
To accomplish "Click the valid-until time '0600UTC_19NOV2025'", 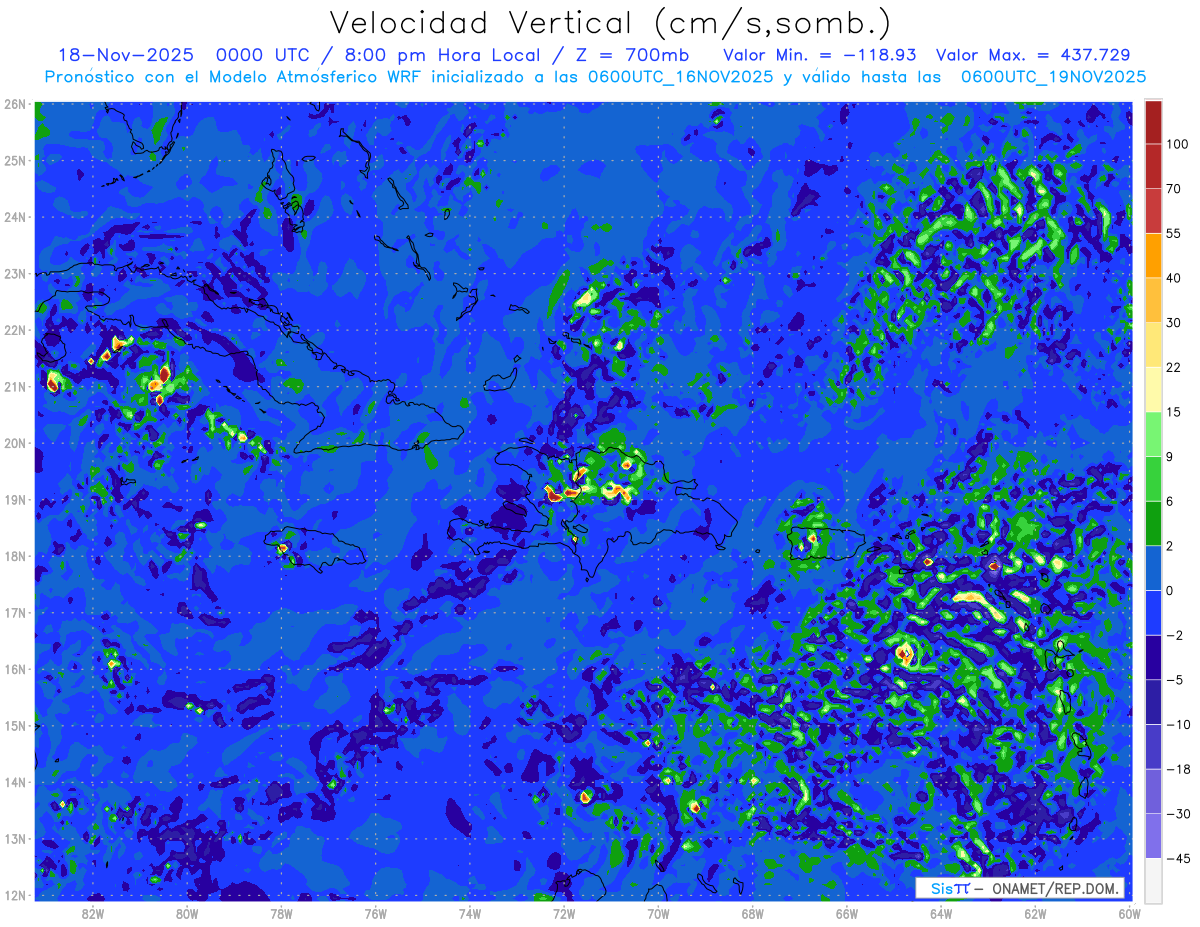I will pyautogui.click(x=1053, y=77).
